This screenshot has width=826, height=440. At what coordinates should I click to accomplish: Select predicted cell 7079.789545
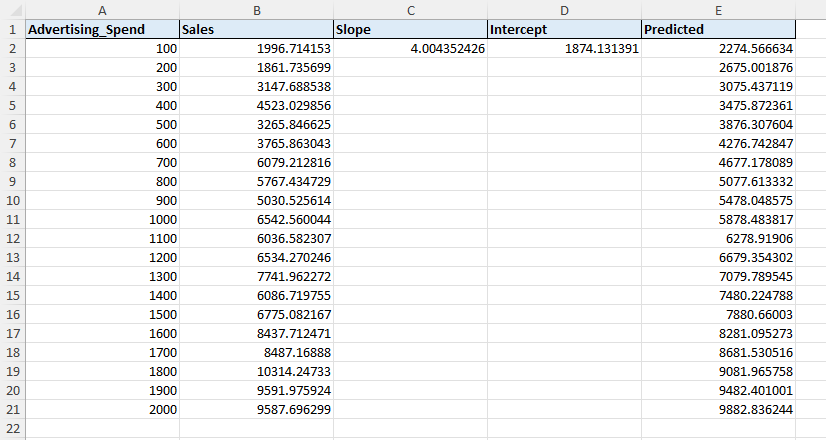[x=719, y=276]
